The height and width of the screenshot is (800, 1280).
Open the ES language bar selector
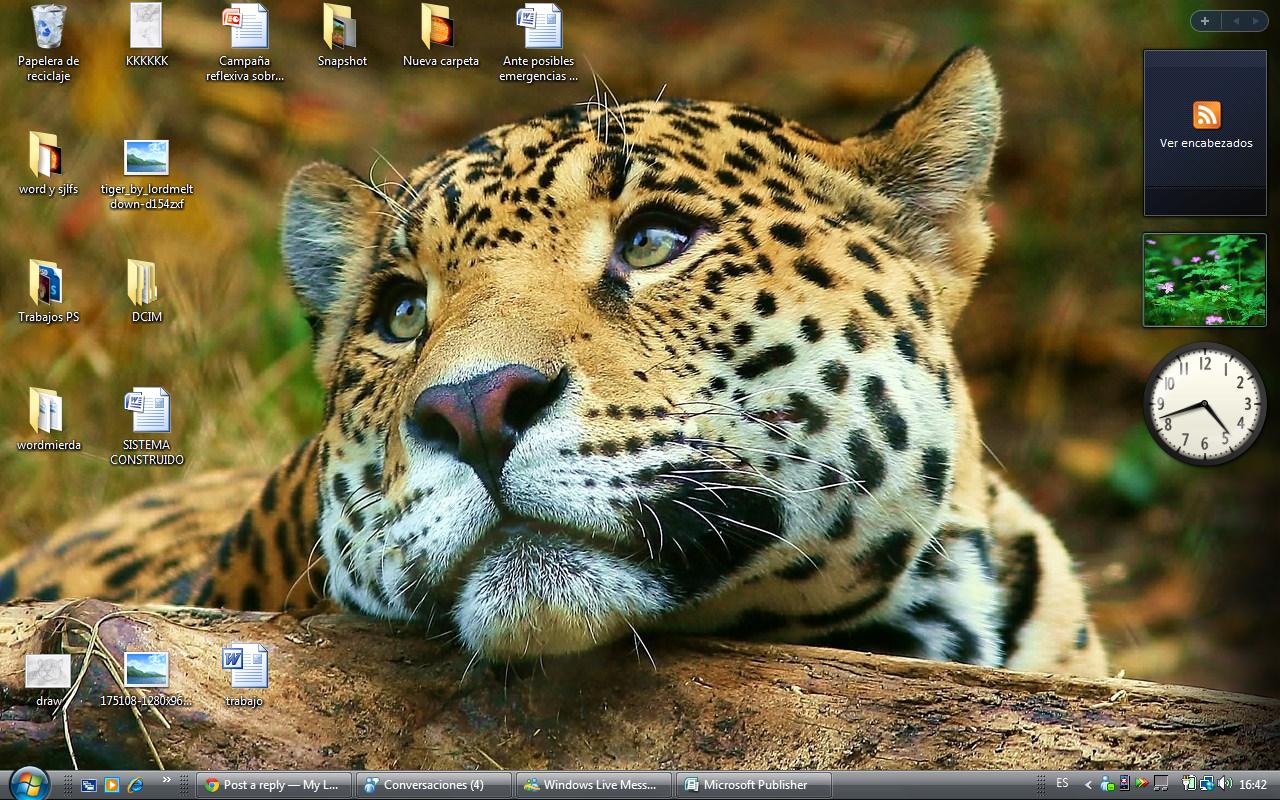(x=1062, y=784)
